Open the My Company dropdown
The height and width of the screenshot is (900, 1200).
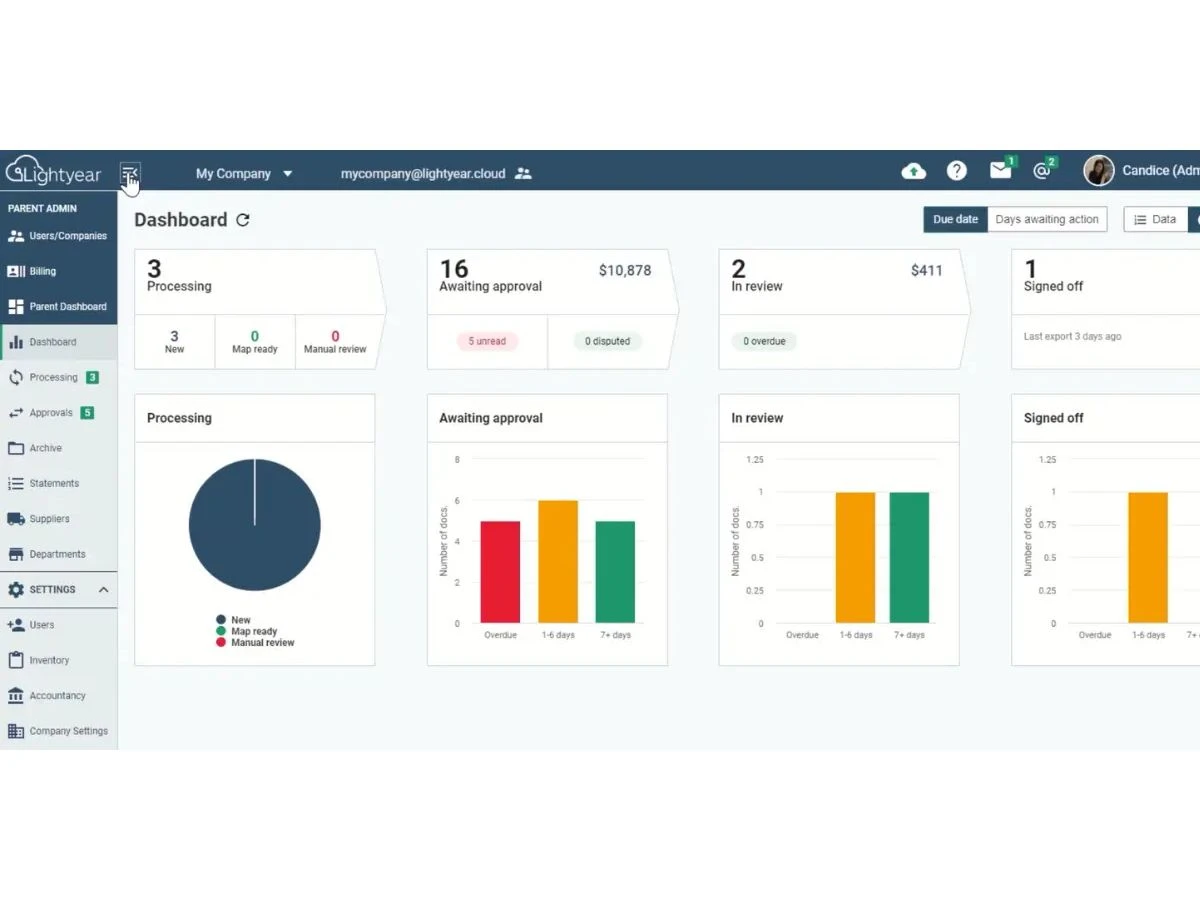[244, 174]
